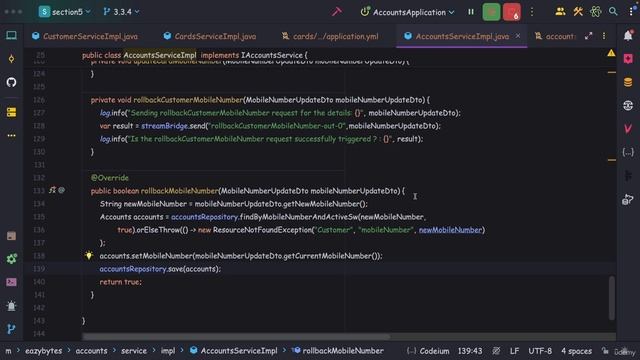Image resolution: width=640 pixels, height=360 pixels.
Task: Stop the running processes red button
Action: coord(512,12)
